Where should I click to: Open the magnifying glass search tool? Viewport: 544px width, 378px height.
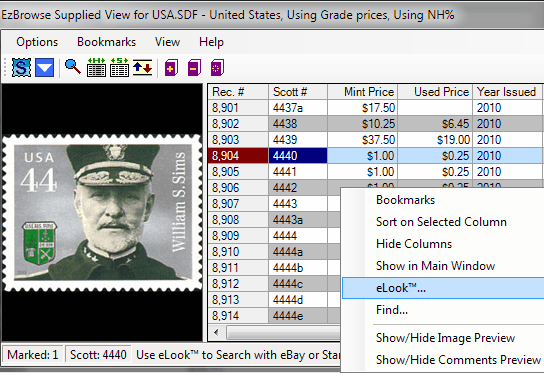(73, 67)
